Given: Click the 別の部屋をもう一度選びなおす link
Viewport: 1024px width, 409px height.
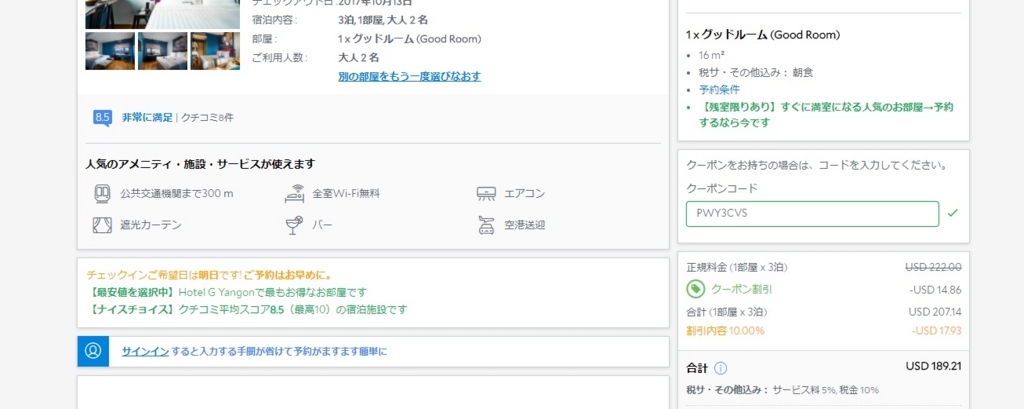Looking at the screenshot, I should click(x=409, y=76).
